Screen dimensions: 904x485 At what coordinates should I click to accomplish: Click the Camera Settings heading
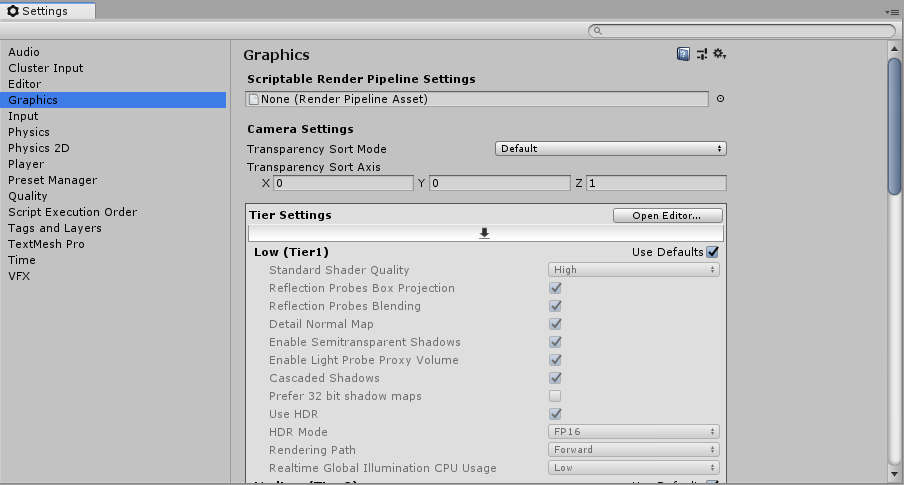coord(300,129)
